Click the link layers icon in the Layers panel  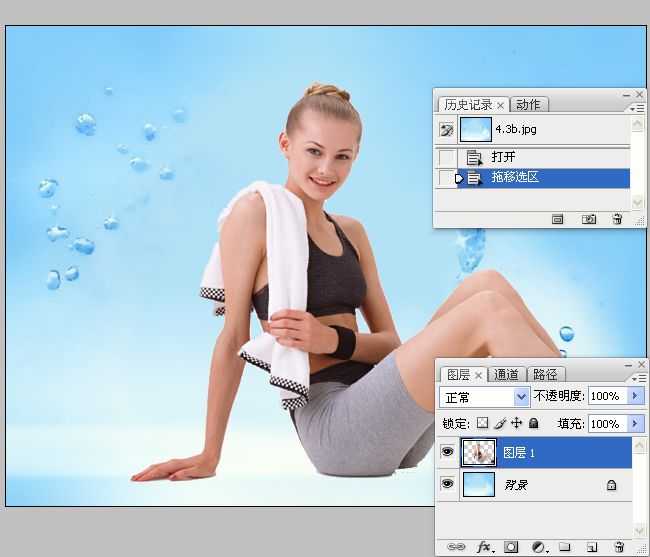tap(455, 547)
